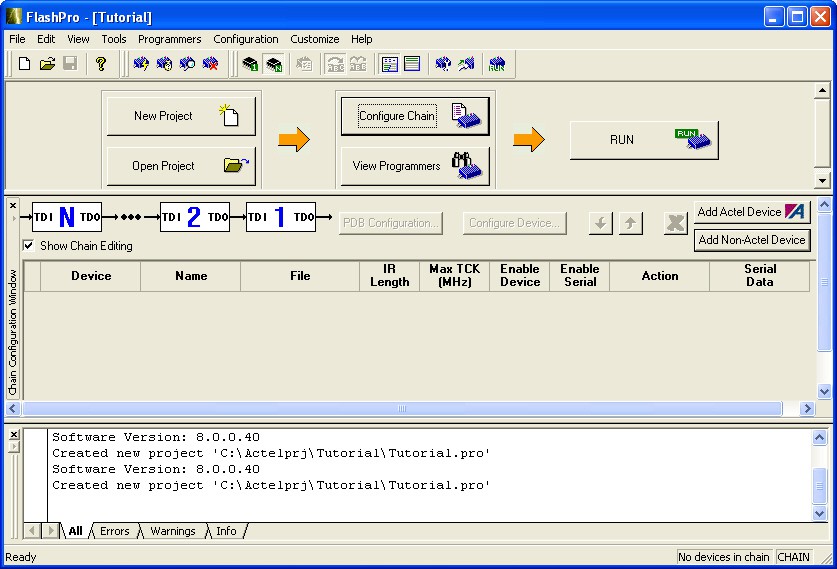Open the Customize menu

click(x=314, y=39)
